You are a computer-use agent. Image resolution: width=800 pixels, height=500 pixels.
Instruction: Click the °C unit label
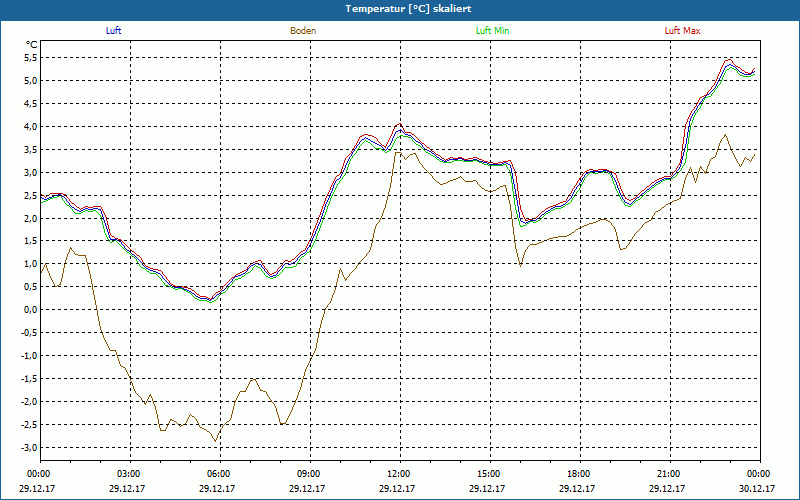pyautogui.click(x=32, y=45)
